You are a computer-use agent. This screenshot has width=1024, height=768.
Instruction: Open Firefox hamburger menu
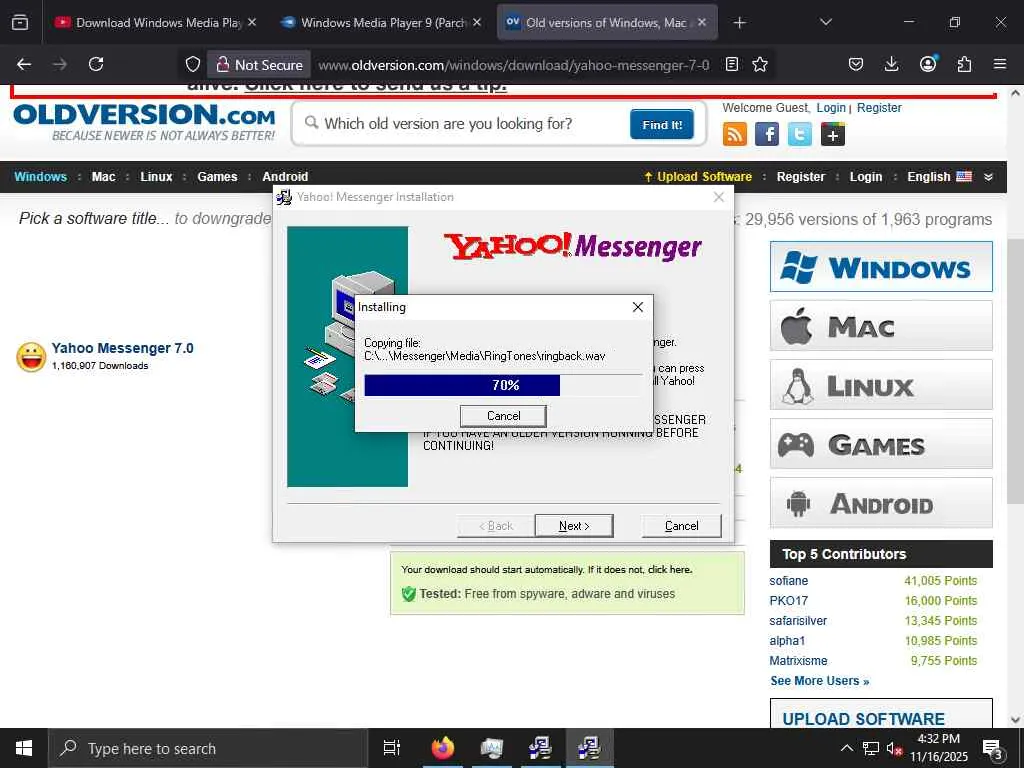[1000, 64]
